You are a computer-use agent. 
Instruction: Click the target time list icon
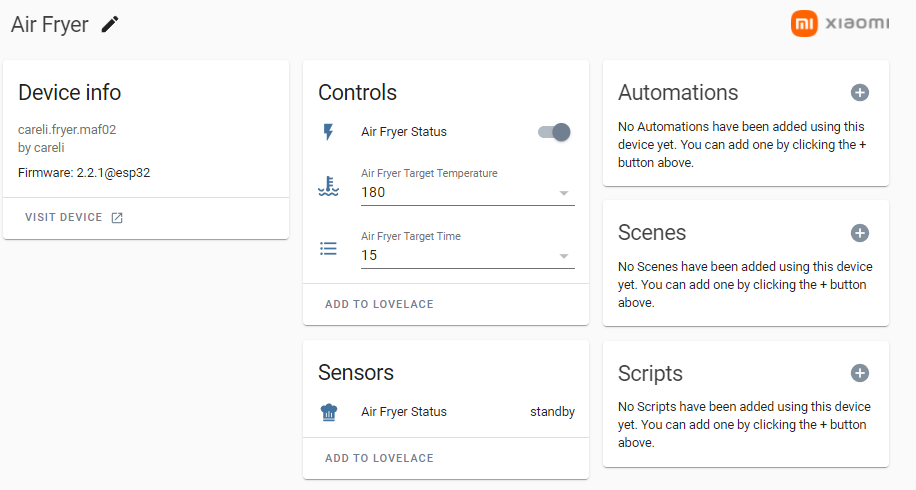pyautogui.click(x=329, y=249)
